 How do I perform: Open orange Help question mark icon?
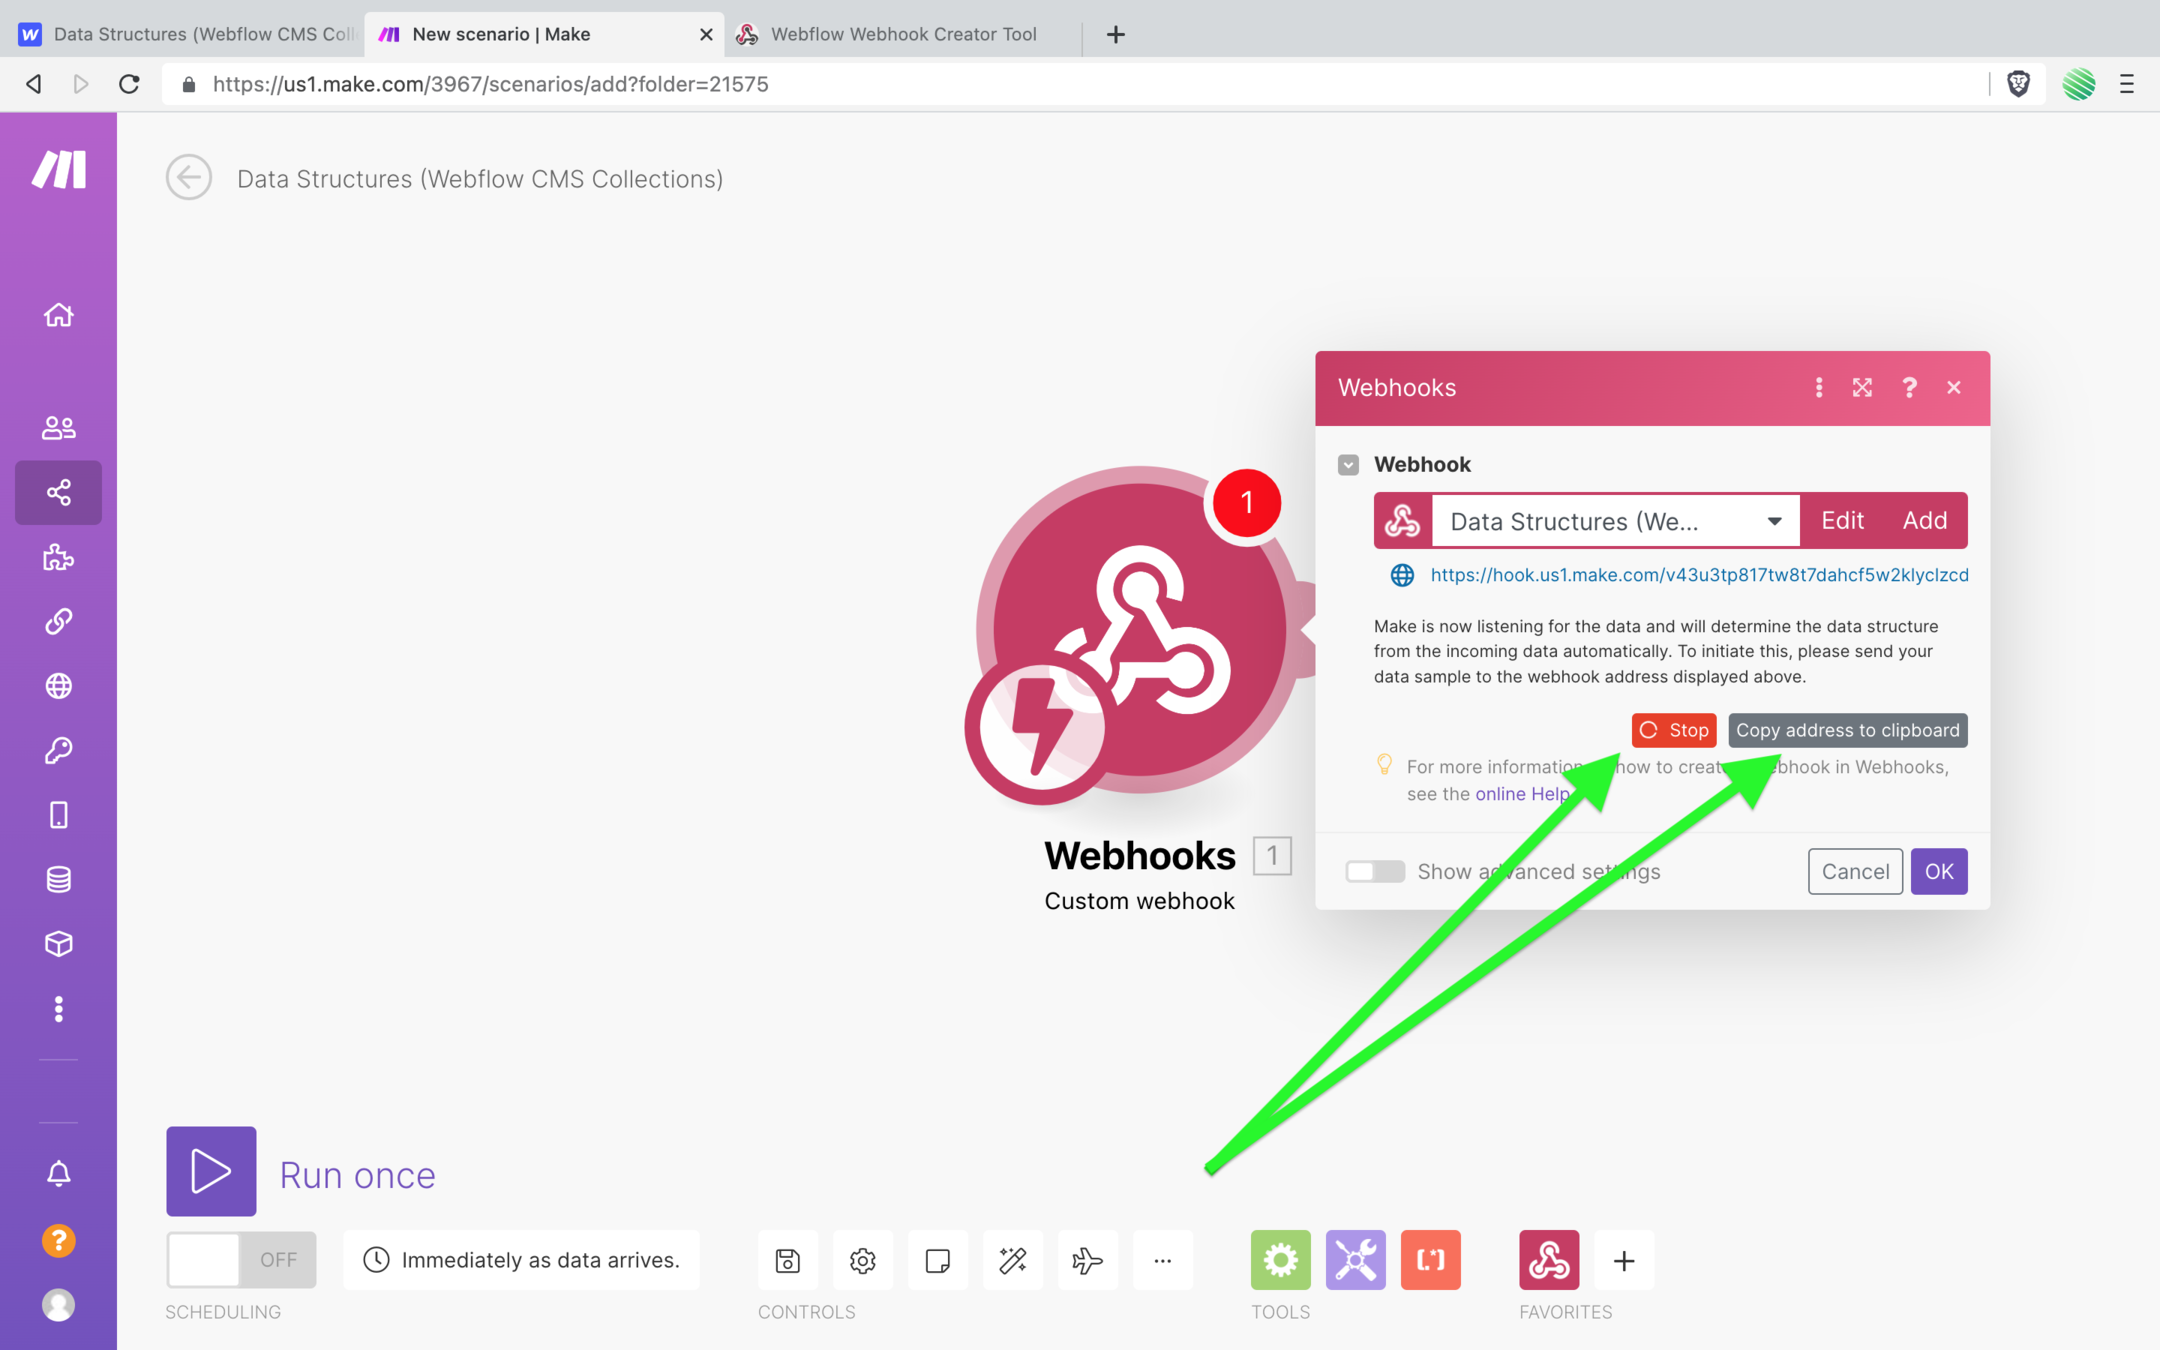[x=58, y=1241]
